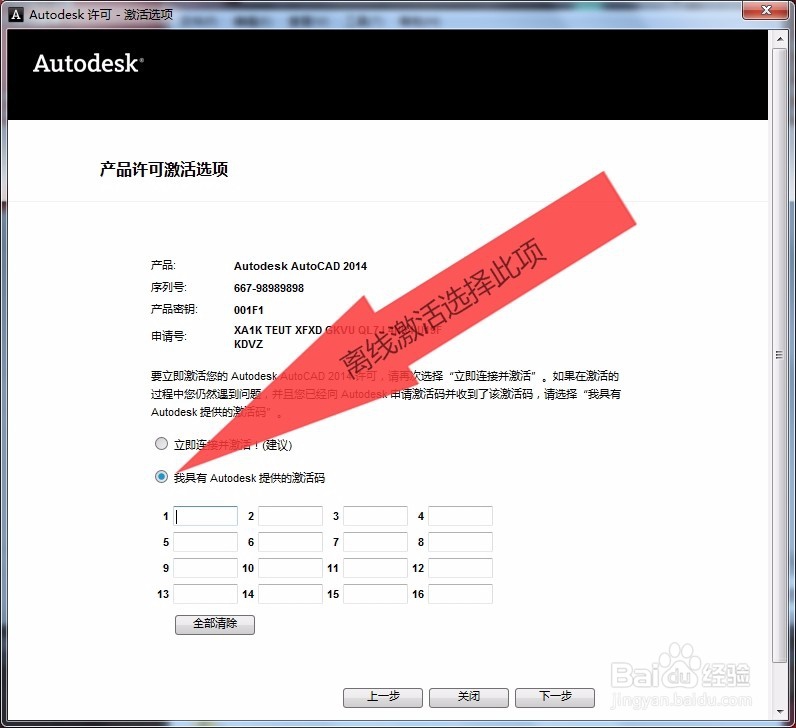Screen dimensions: 796x728
Task: Proceed with the 下一步 (Next) button
Action: coord(555,698)
